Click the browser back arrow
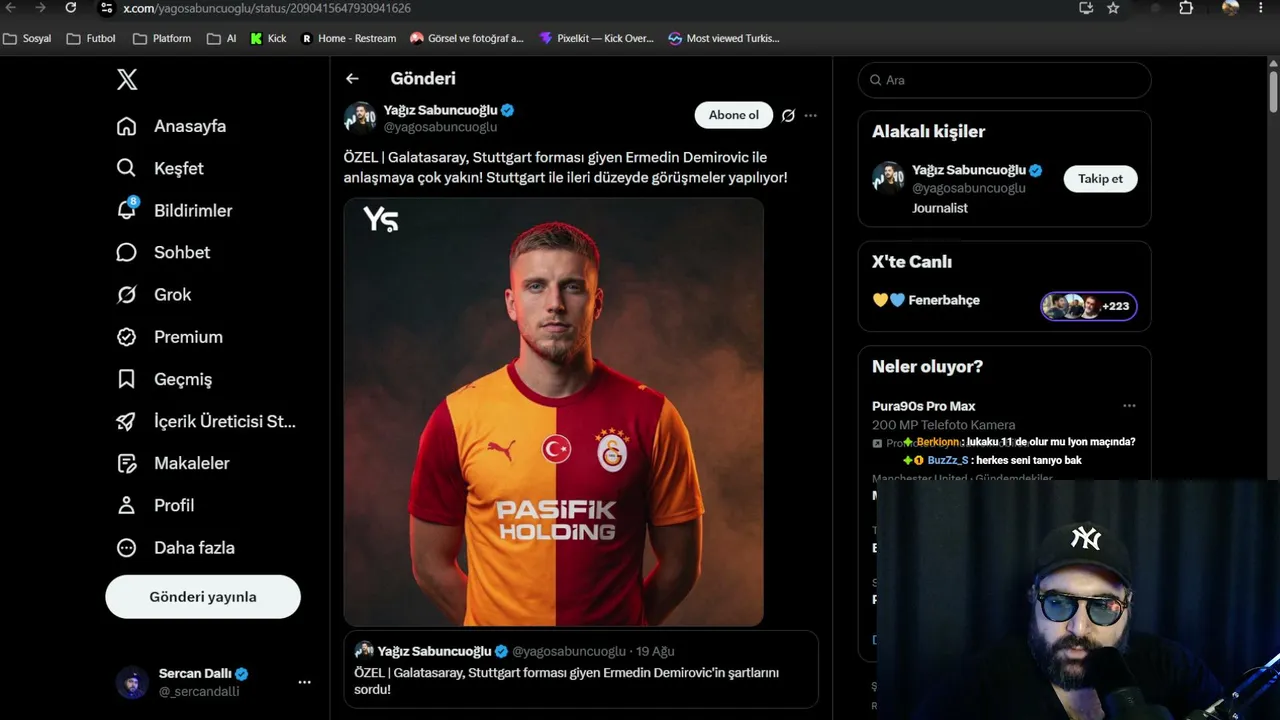The width and height of the screenshot is (1280, 720). [x=11, y=8]
